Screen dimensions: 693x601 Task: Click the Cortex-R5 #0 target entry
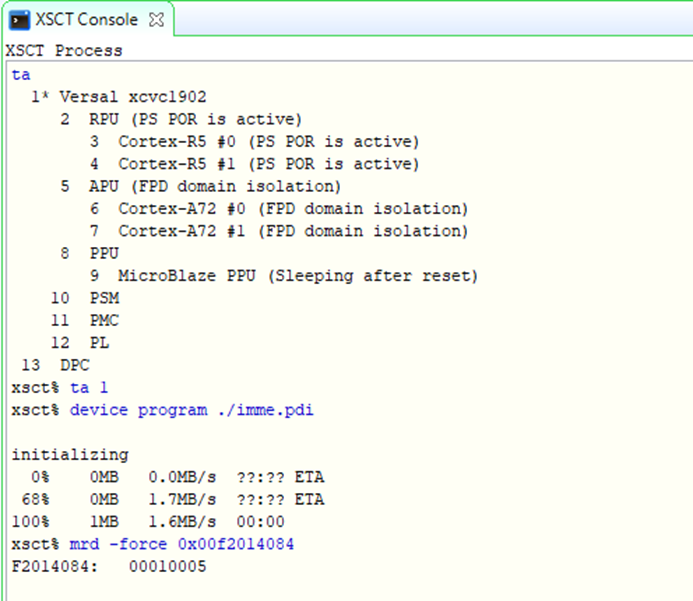pyautogui.click(x=268, y=142)
